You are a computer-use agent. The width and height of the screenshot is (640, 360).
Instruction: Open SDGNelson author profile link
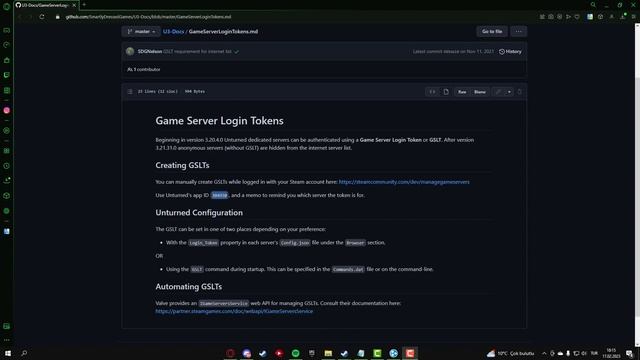point(150,51)
